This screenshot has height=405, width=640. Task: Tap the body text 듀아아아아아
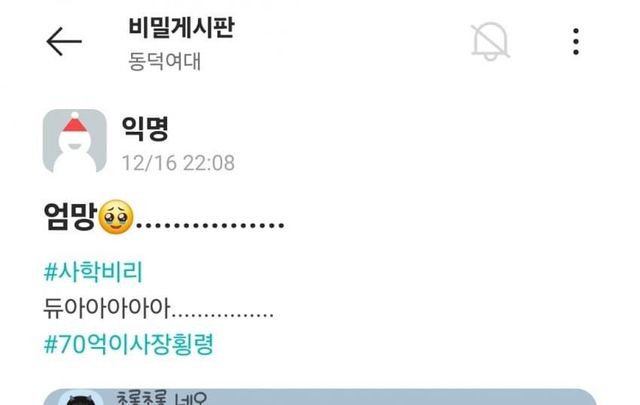point(107,308)
